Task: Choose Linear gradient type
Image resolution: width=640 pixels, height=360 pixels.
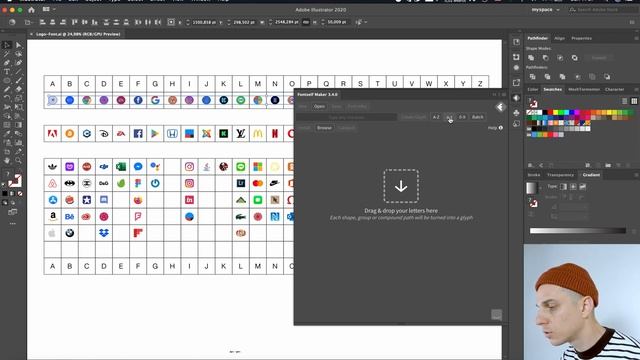Action: click(x=563, y=187)
